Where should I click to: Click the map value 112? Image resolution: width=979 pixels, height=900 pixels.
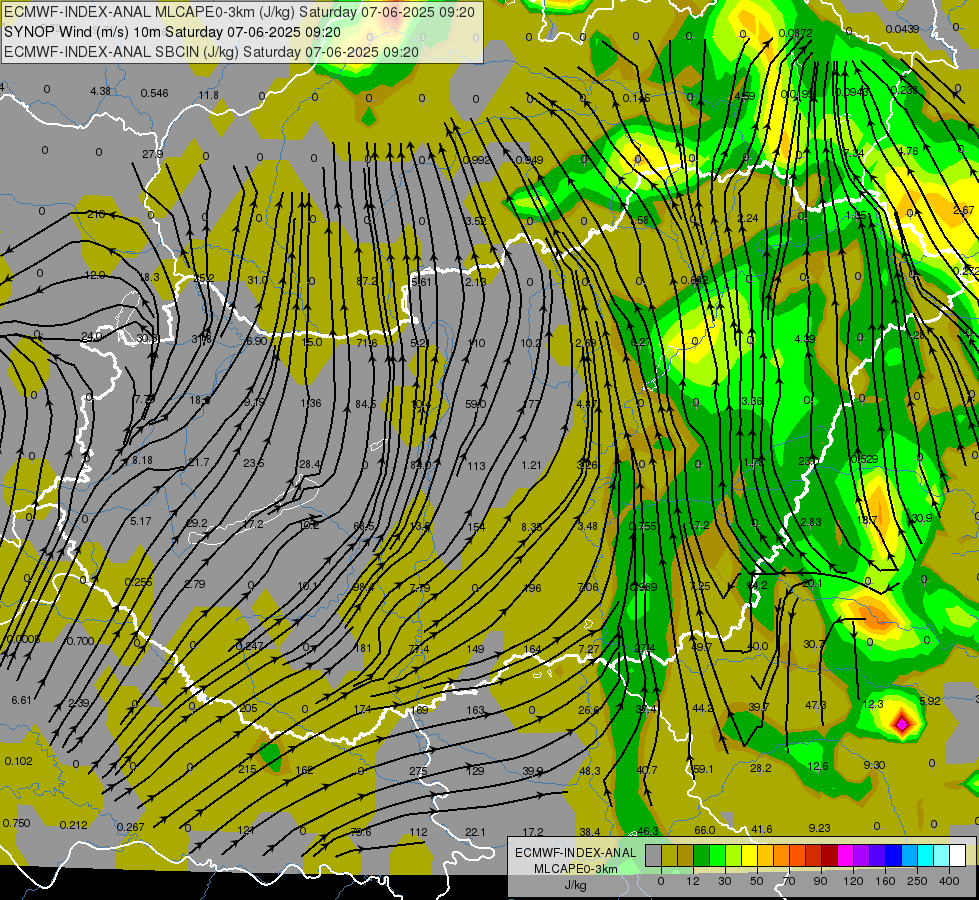[418, 832]
